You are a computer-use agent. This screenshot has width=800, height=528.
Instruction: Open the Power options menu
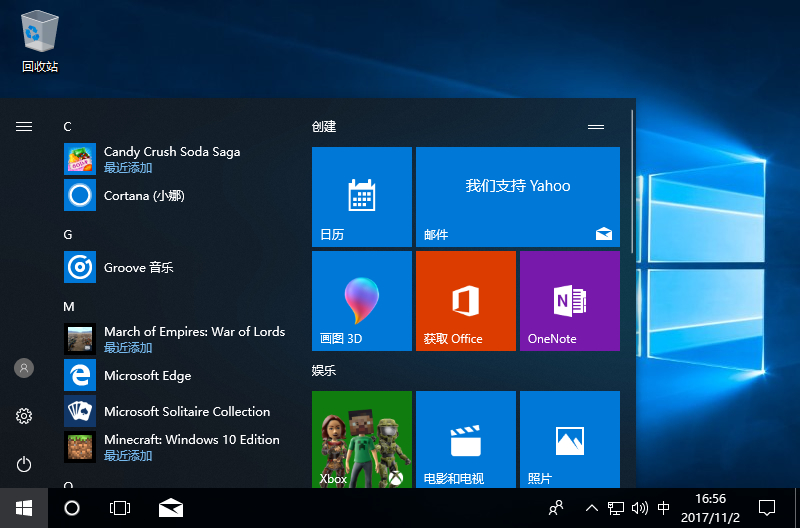pos(24,464)
